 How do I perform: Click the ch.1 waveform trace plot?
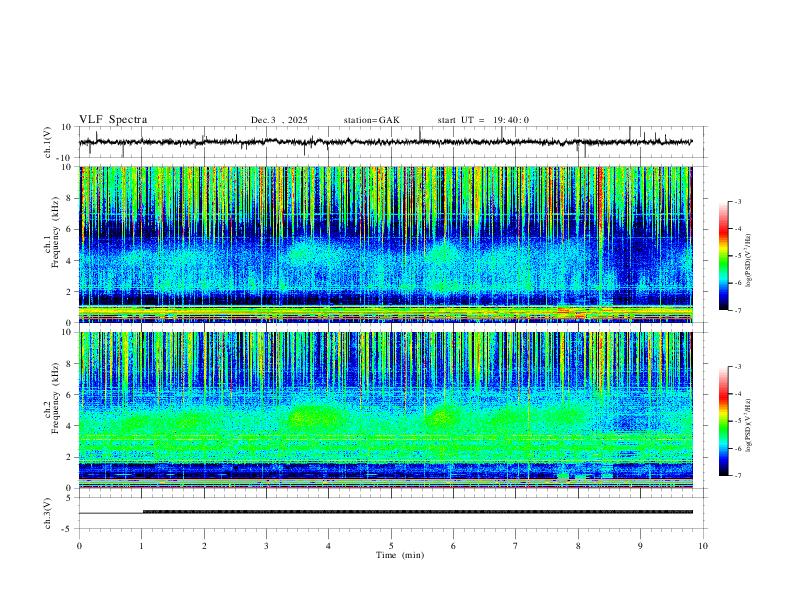click(386, 142)
